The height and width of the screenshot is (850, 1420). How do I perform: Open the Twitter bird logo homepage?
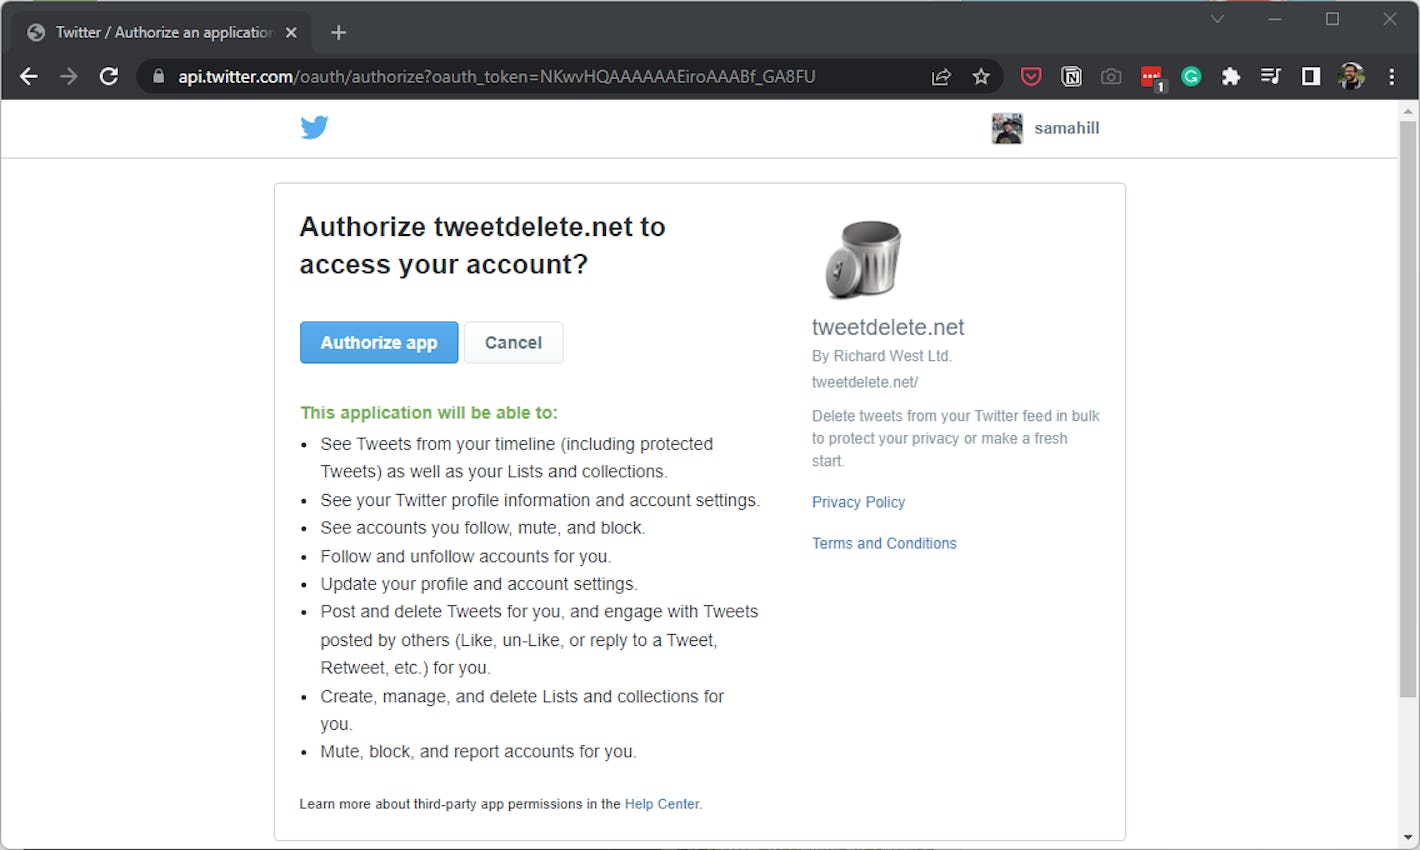point(314,127)
